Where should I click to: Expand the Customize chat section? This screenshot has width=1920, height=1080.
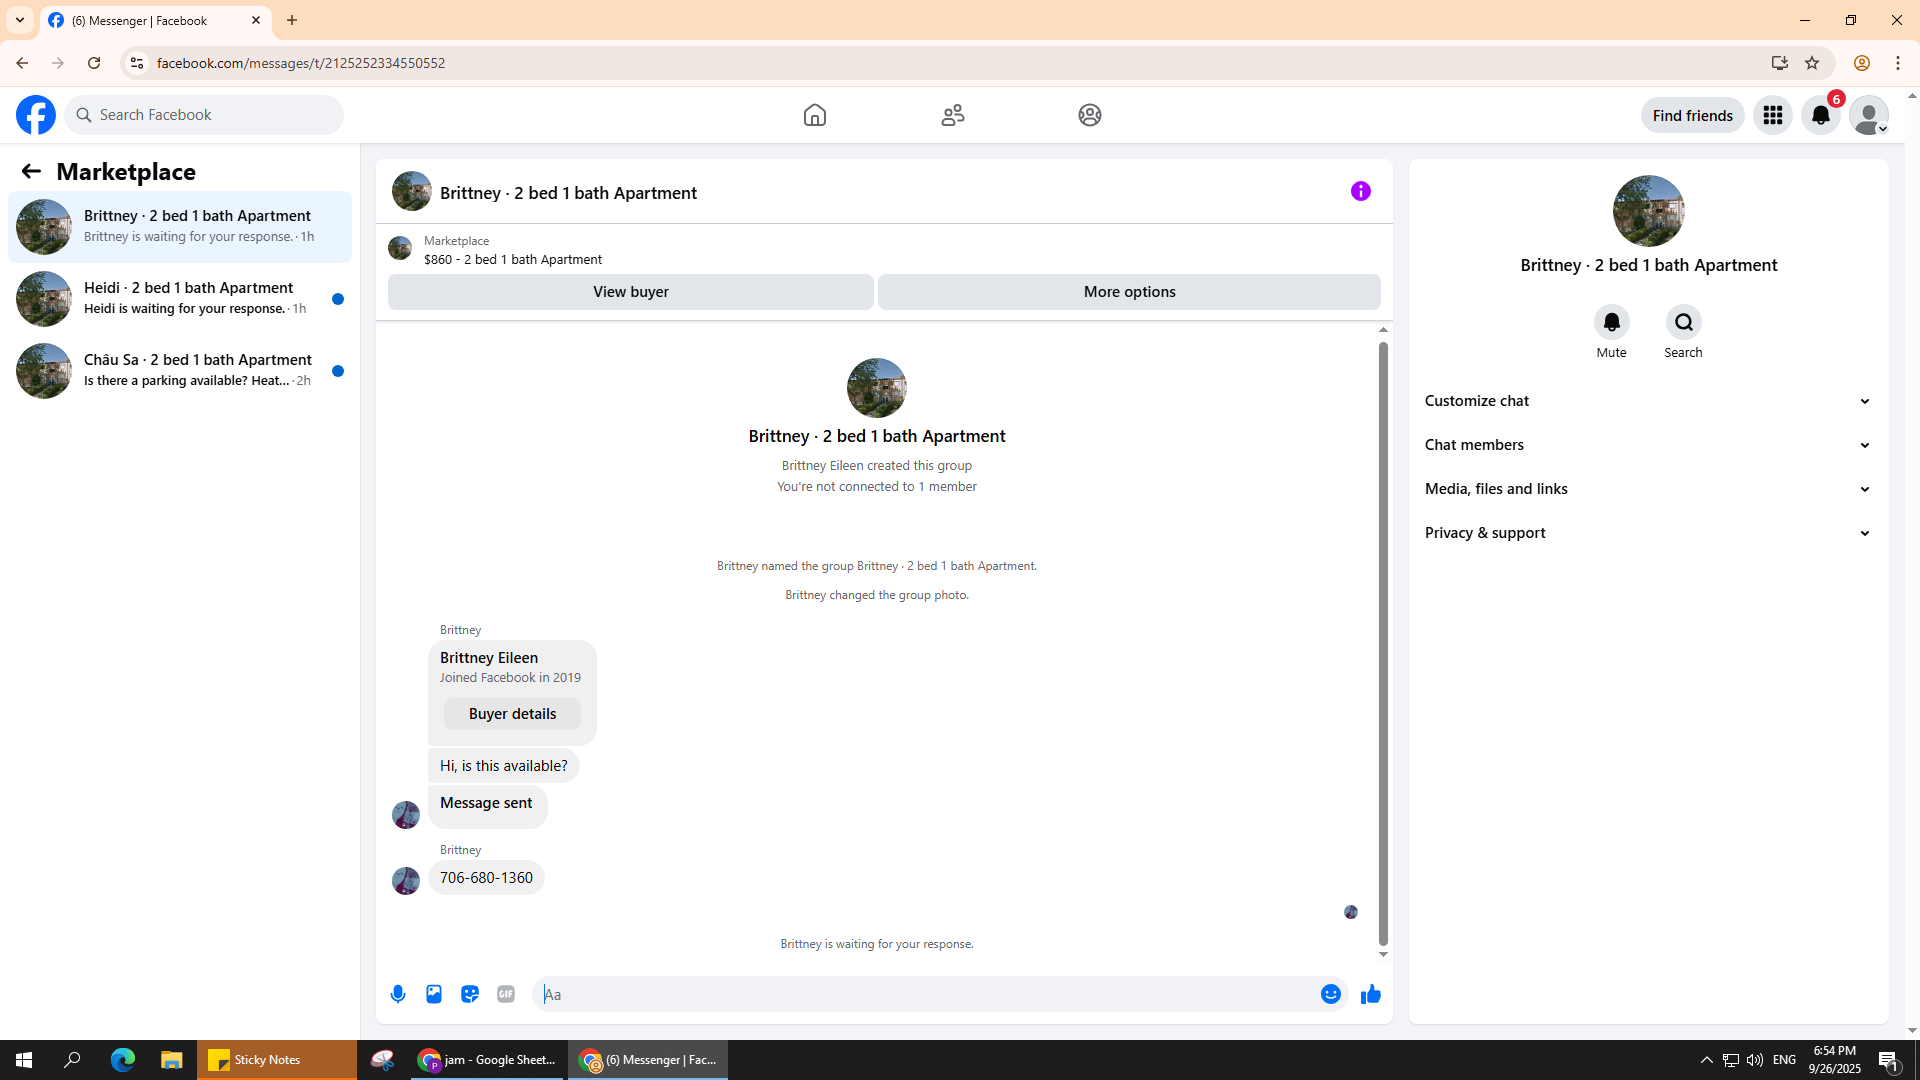[x=1647, y=401]
